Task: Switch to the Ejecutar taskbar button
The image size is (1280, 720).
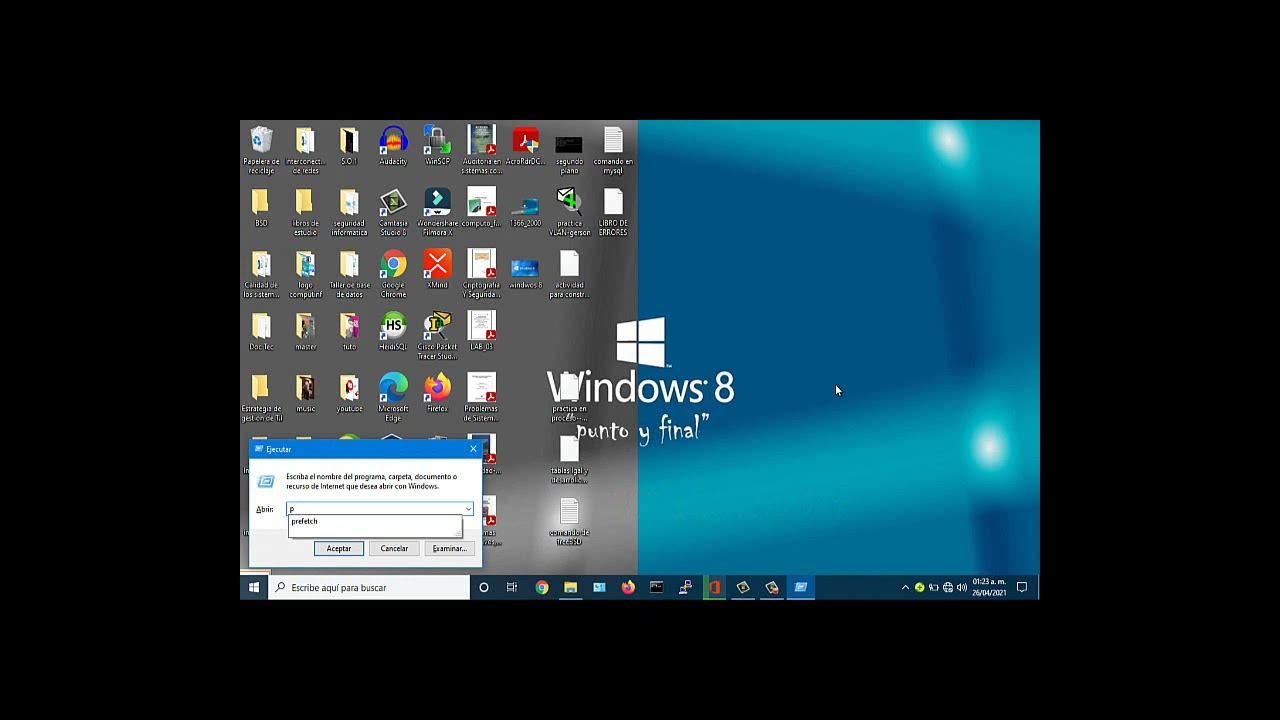Action: click(801, 588)
